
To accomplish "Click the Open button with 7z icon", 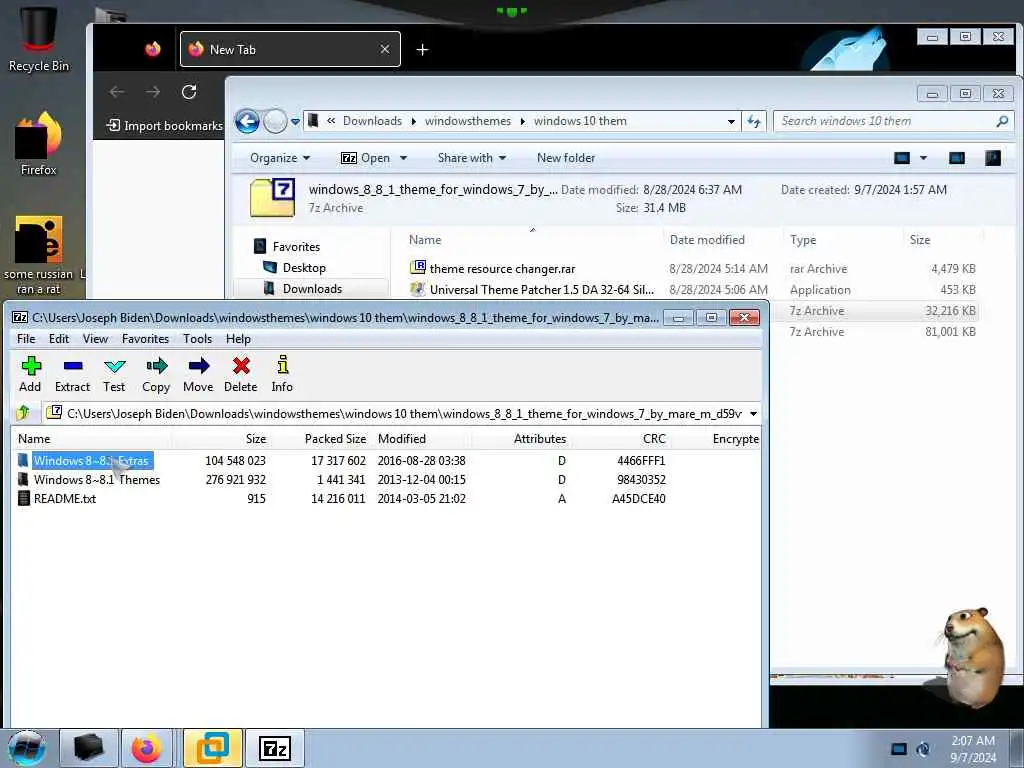I will click(365, 158).
